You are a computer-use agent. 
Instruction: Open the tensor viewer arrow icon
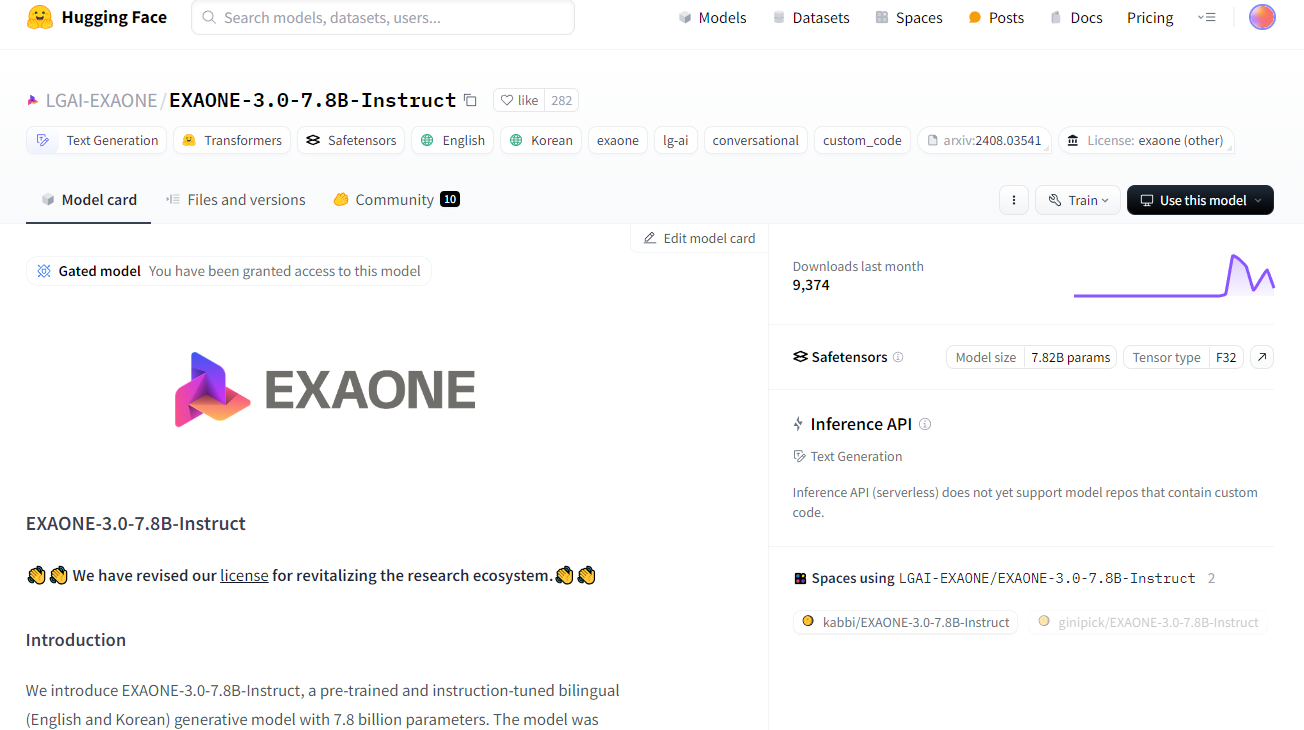[x=1262, y=357]
